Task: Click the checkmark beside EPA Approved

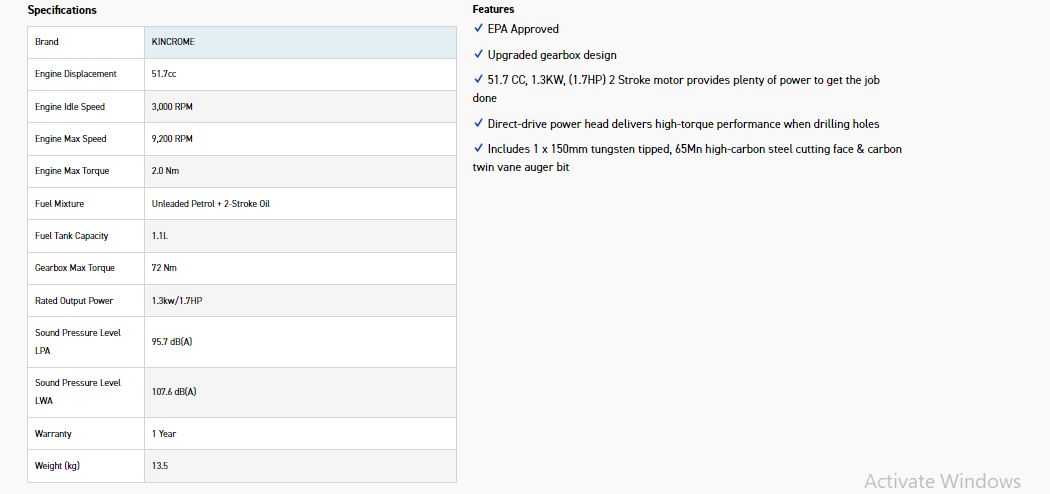Action: (478, 29)
